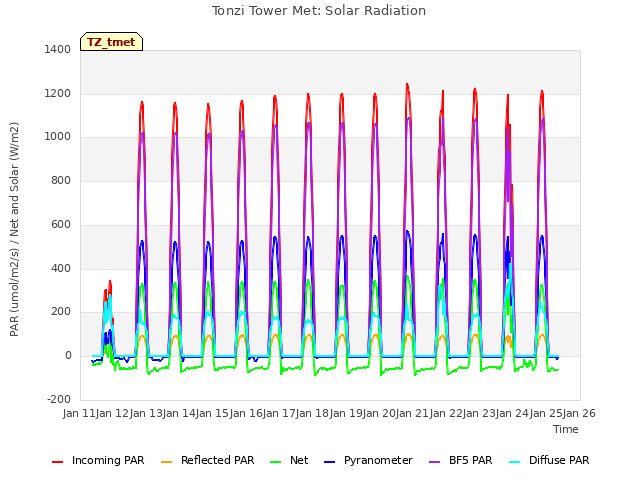Click the small cloudy-day peak on Jan 11
This screenshot has height=480, width=640.
pos(109,282)
